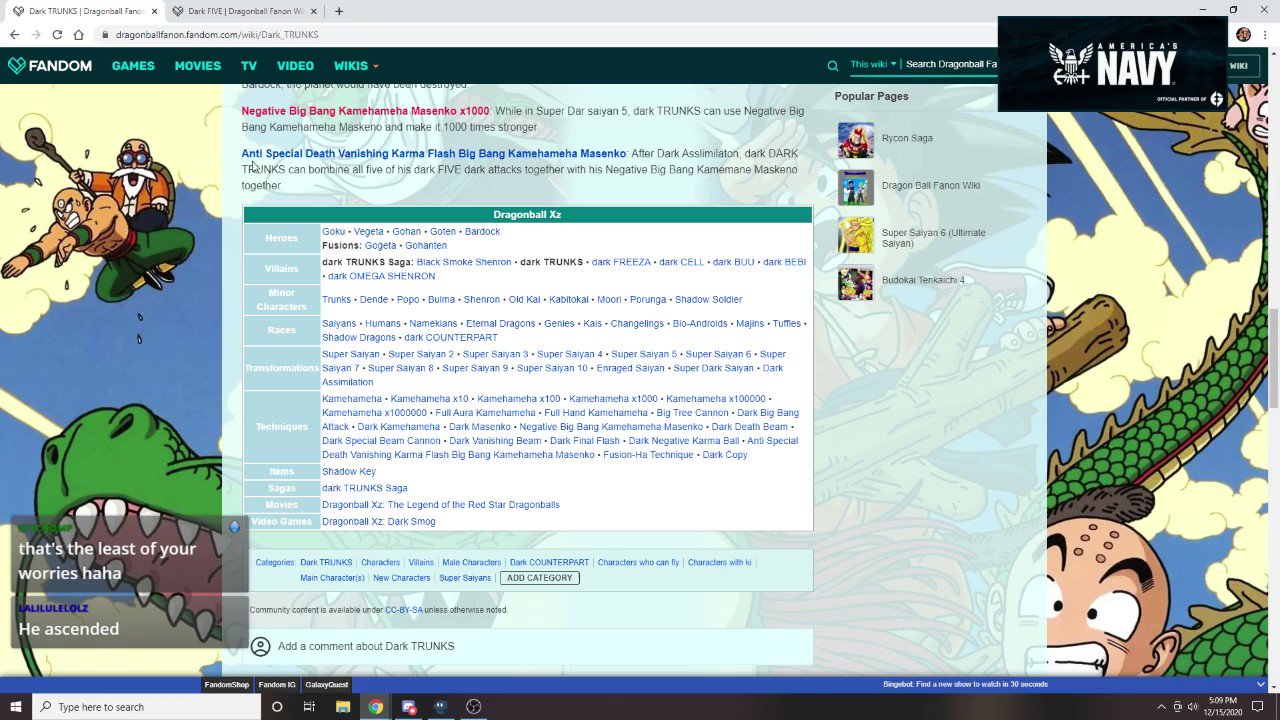Screen dimensions: 1280x720
Task: Open Dragonball Xz: Dark Smog link
Action: [379, 522]
